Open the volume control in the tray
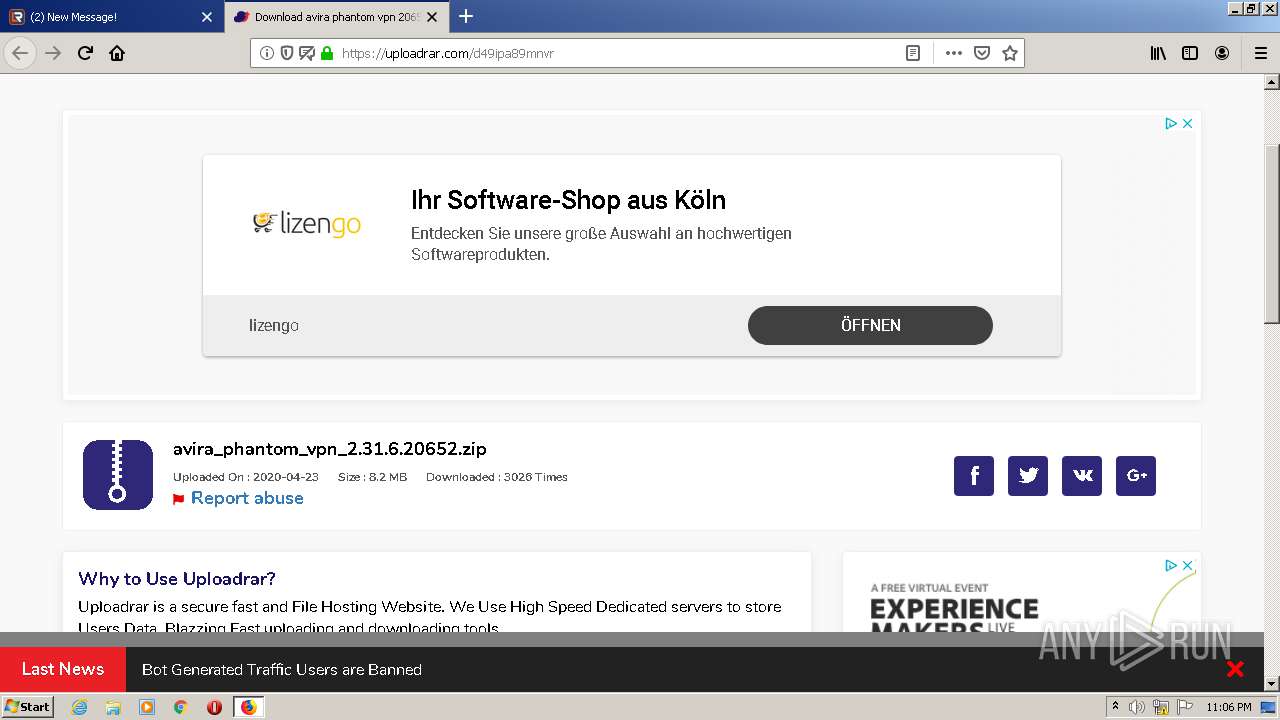 tap(1137, 707)
